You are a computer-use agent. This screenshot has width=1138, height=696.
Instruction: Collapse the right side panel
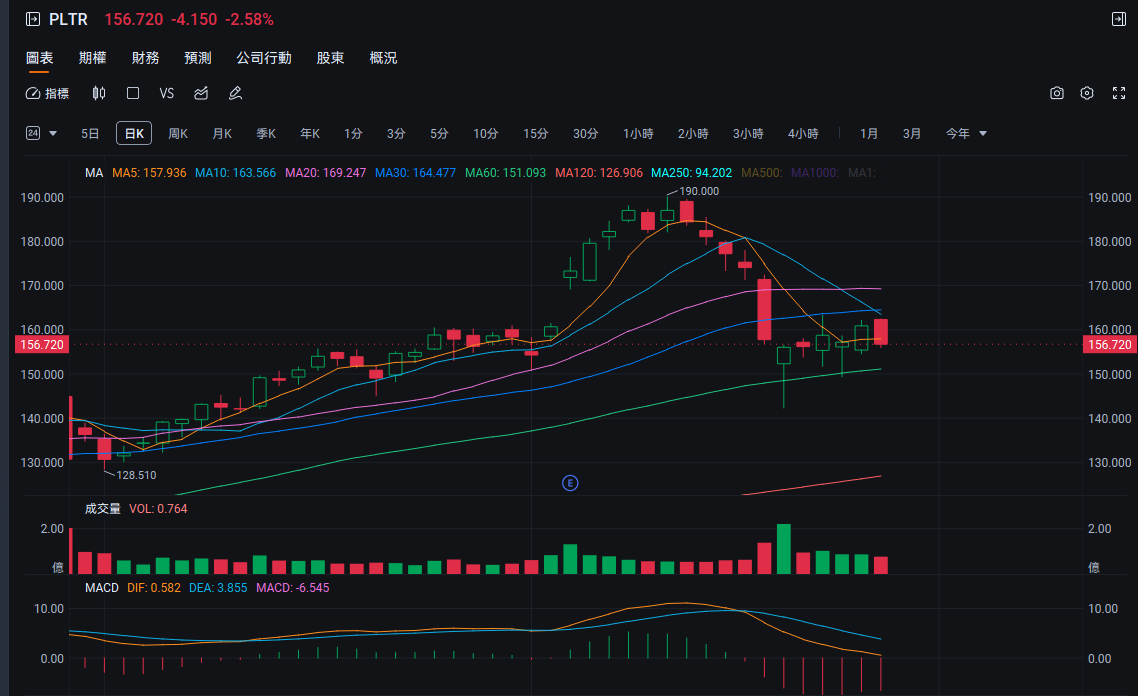pos(1118,19)
